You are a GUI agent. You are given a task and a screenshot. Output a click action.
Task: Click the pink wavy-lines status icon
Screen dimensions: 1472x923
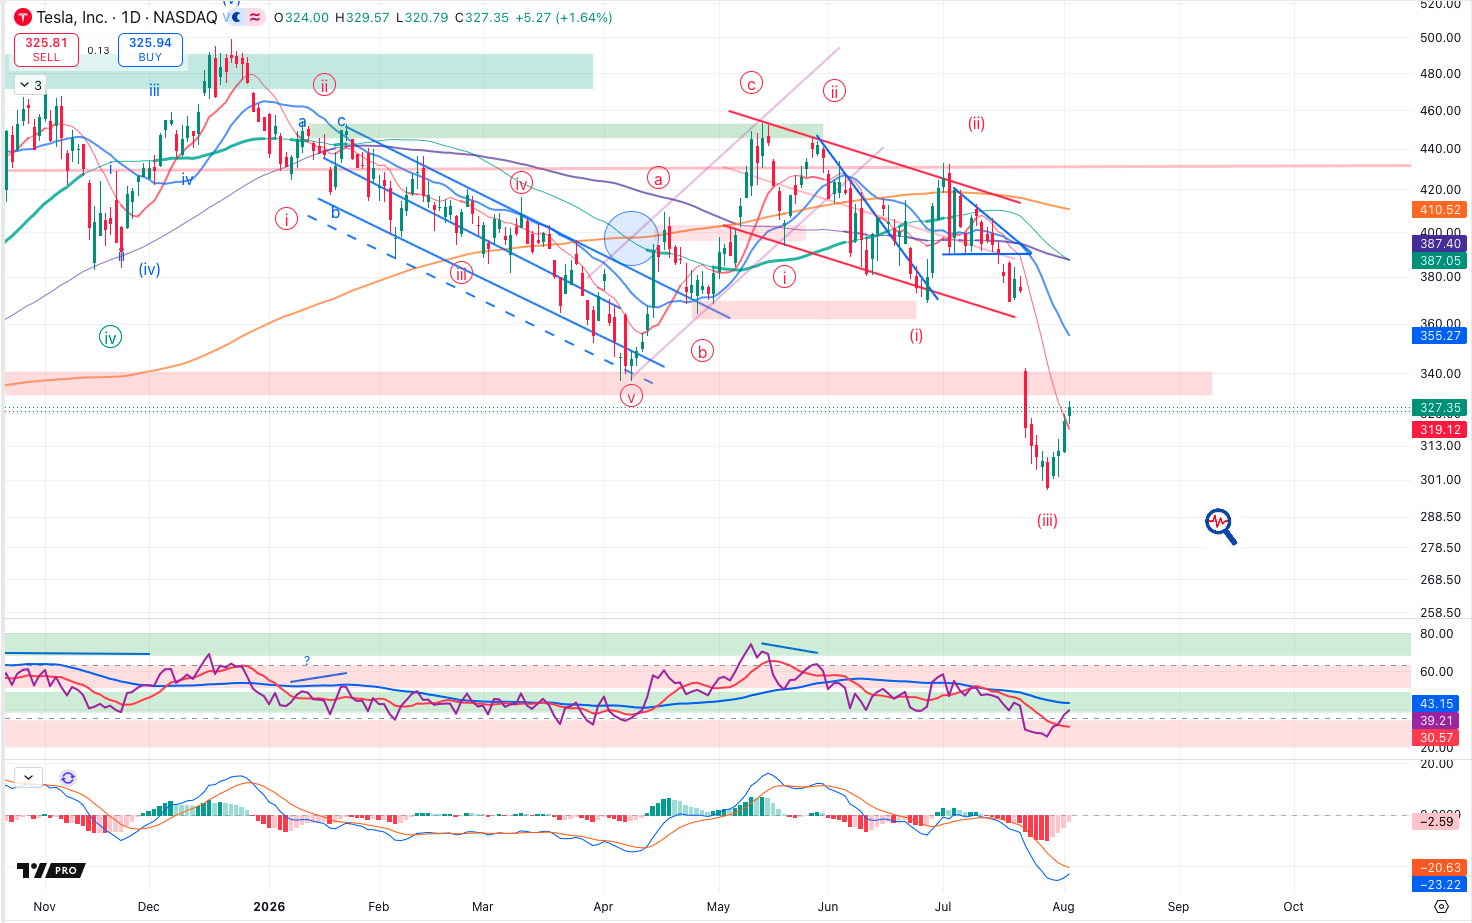(255, 17)
